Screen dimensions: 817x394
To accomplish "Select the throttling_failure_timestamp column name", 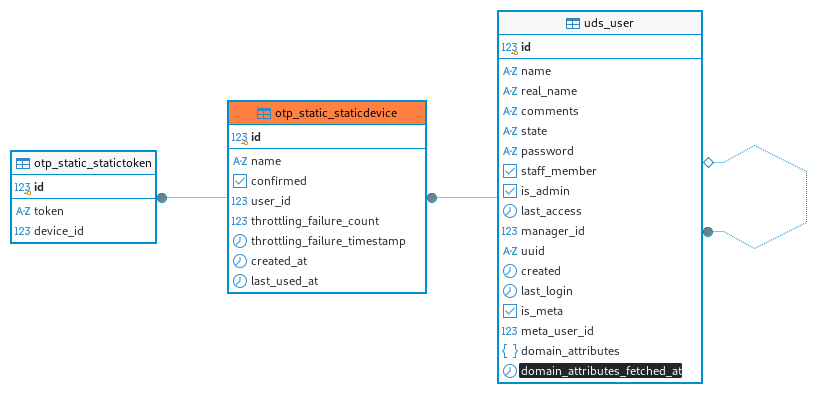I will (x=328, y=241).
